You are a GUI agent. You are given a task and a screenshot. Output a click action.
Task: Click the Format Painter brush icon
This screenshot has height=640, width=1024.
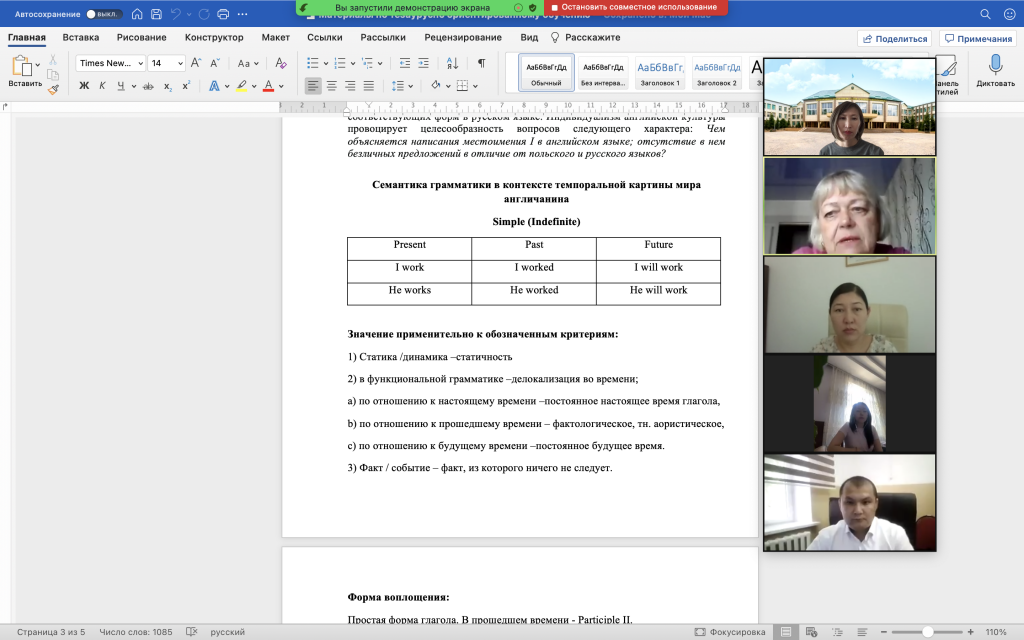[53, 89]
